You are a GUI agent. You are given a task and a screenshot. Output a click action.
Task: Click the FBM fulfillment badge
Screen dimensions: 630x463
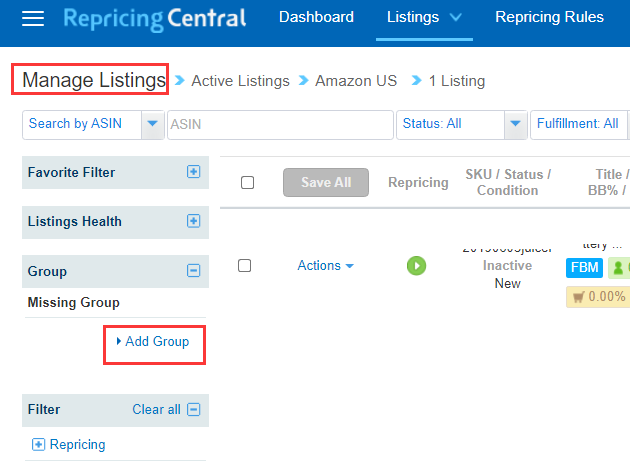point(584,267)
